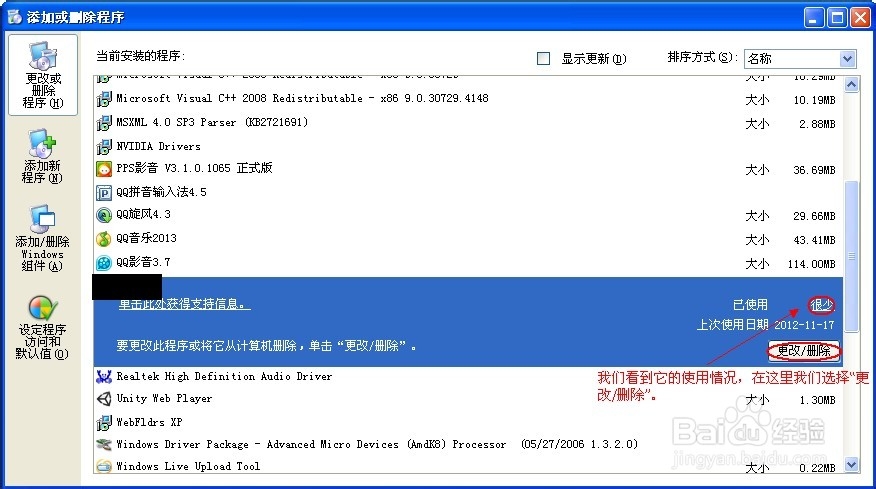876x489 pixels.
Task: Select the WebFldrs XP entry
Action: click(x=468, y=422)
